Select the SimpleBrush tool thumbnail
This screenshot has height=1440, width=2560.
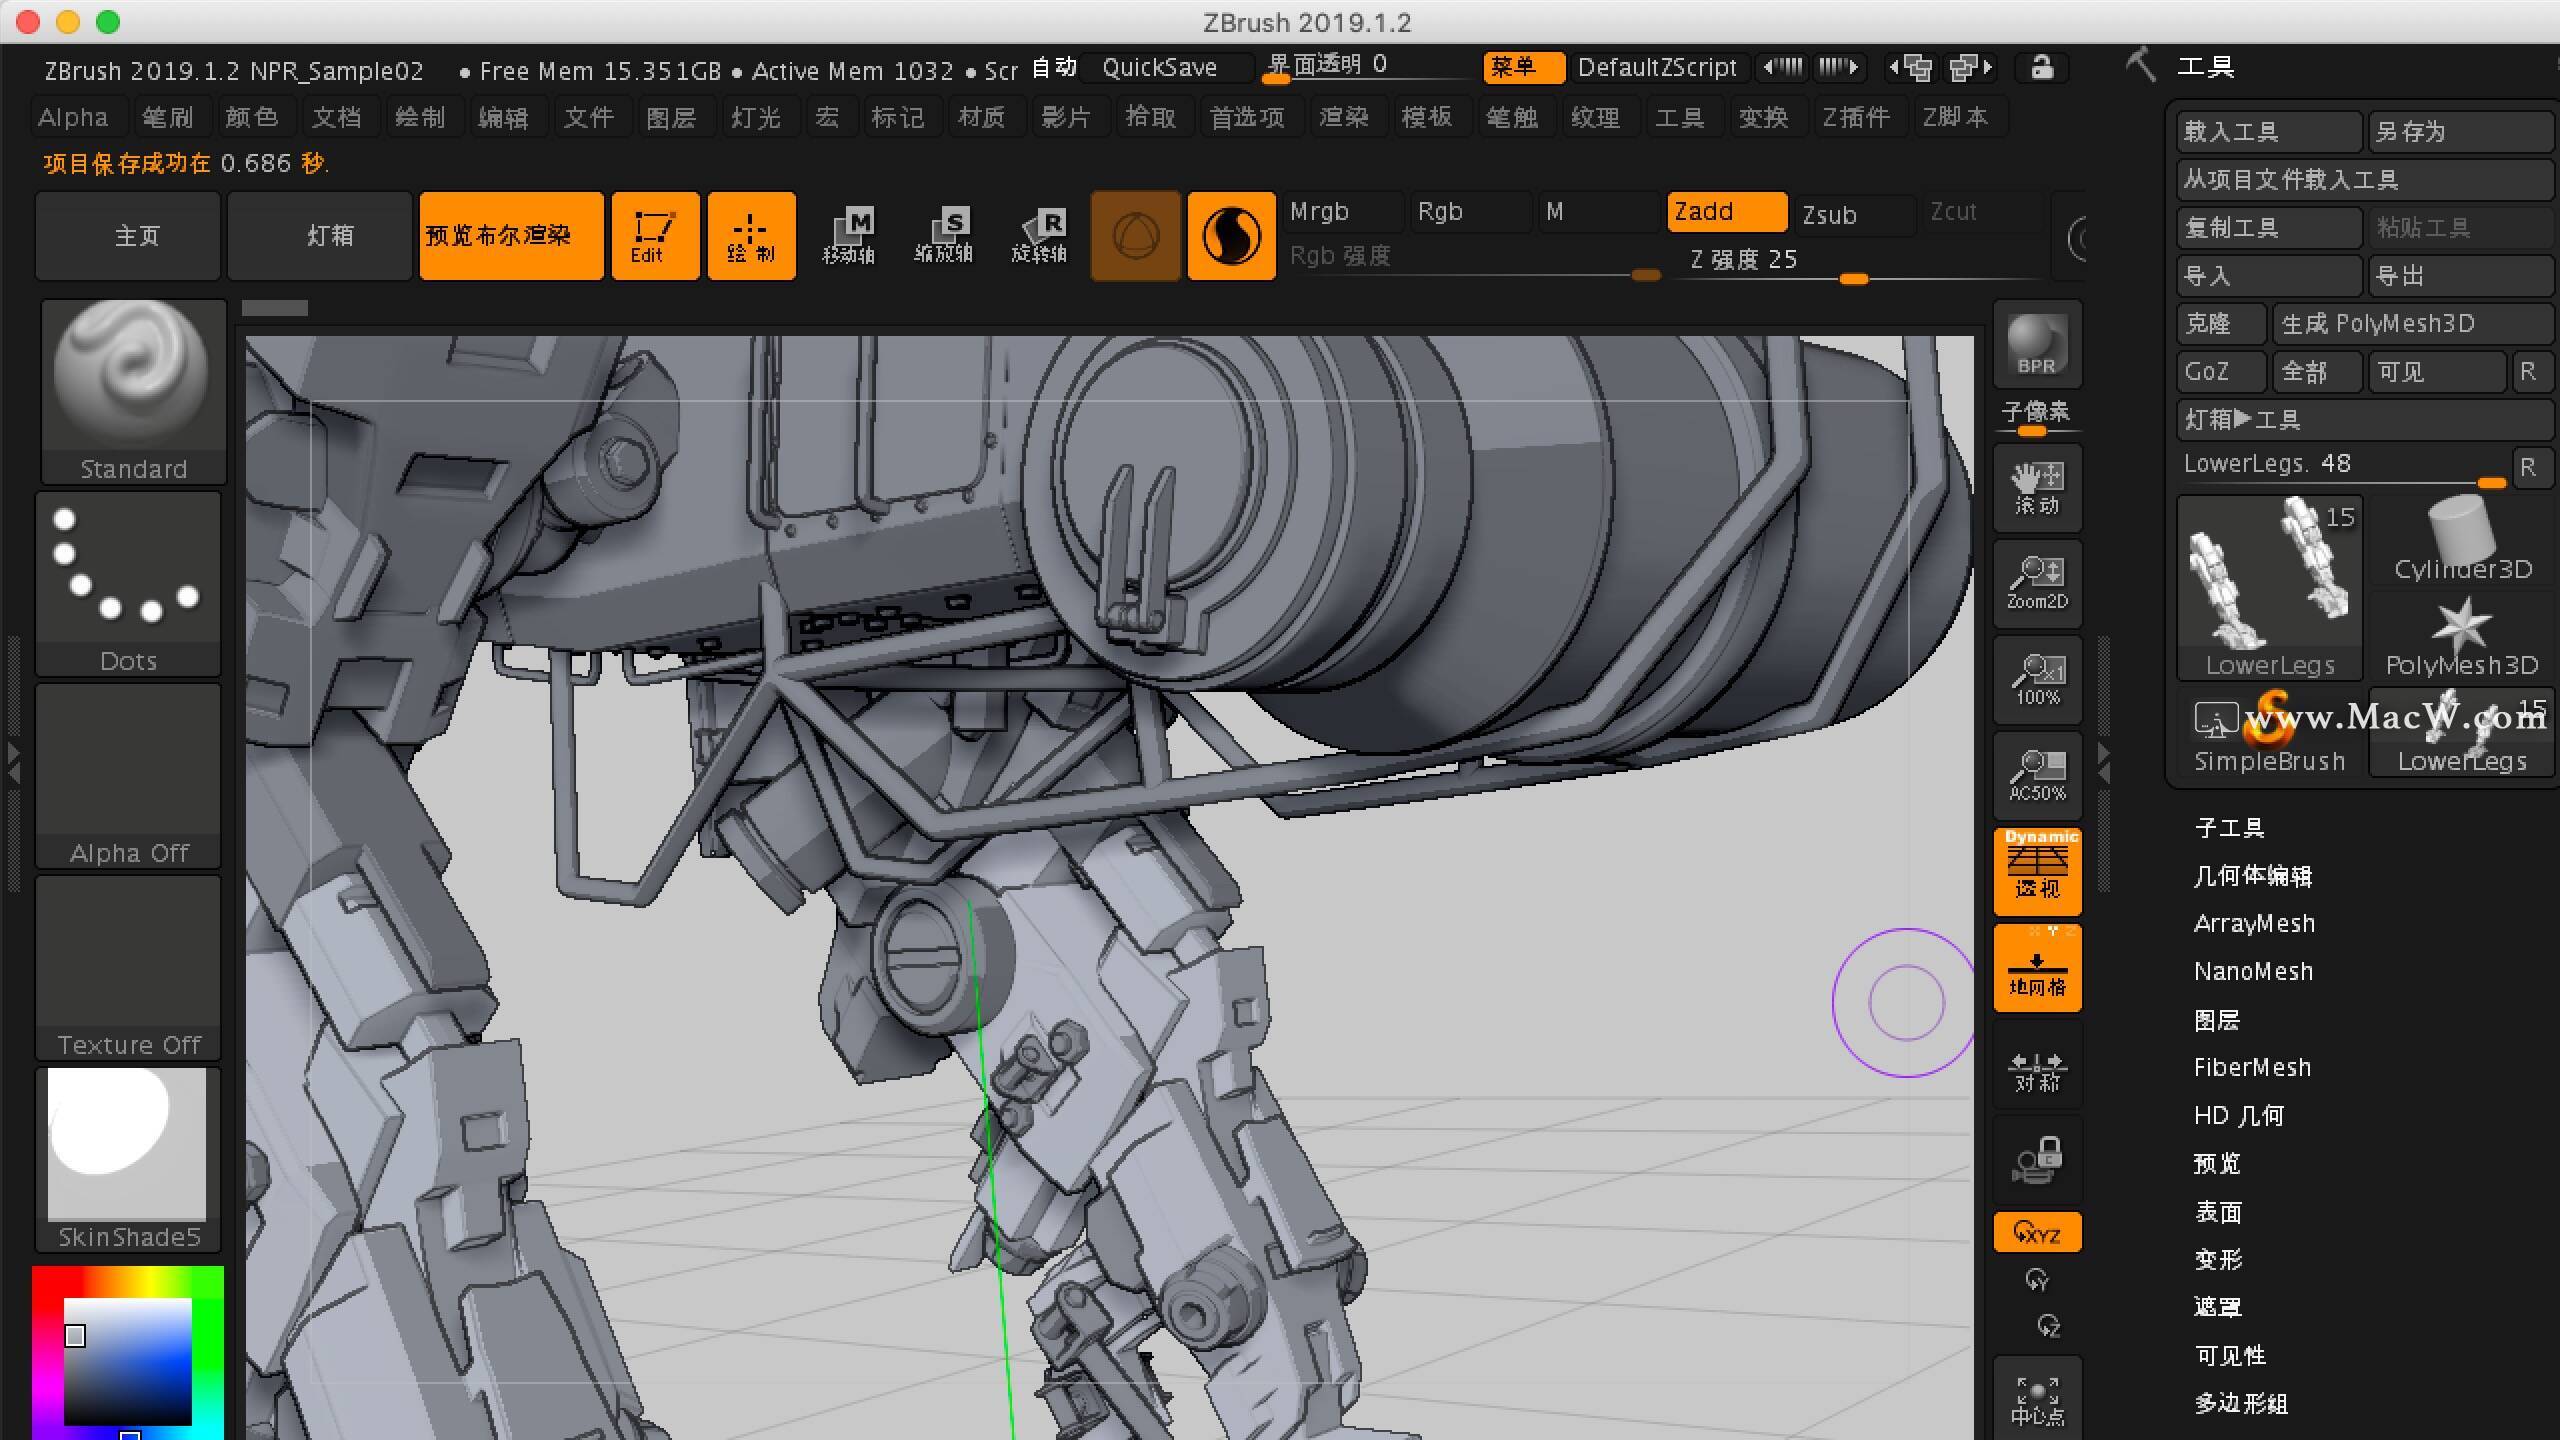tap(2269, 732)
